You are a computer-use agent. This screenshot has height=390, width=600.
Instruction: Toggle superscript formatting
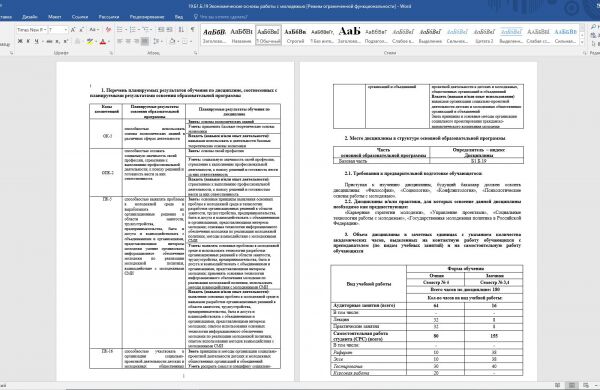click(65, 41)
